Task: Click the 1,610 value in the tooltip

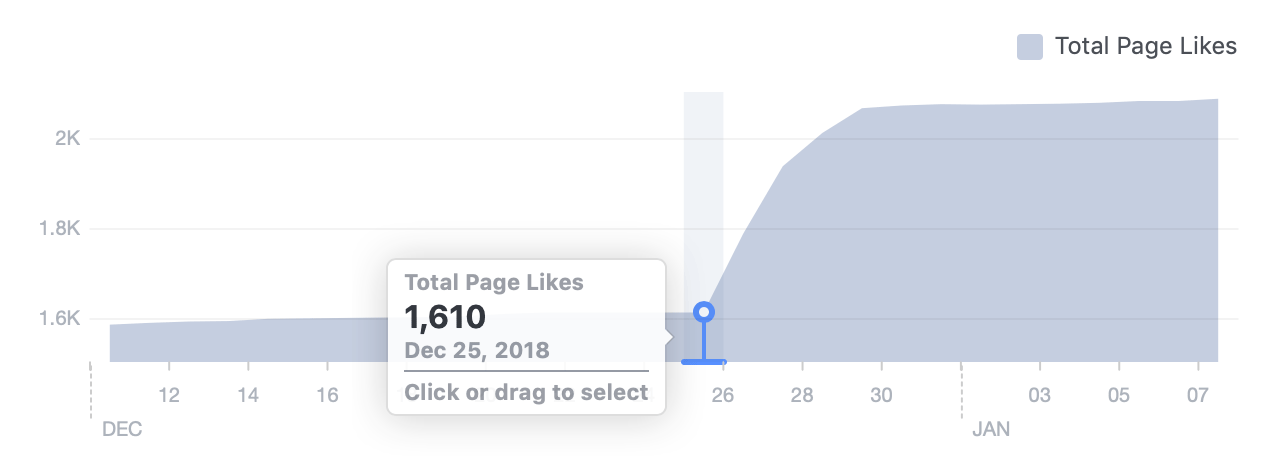Action: (445, 317)
